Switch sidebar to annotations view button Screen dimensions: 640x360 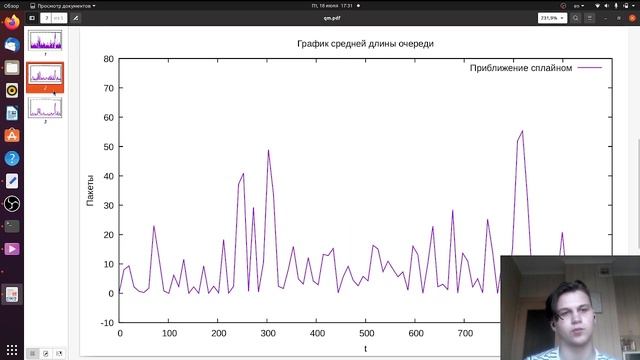click(46, 353)
